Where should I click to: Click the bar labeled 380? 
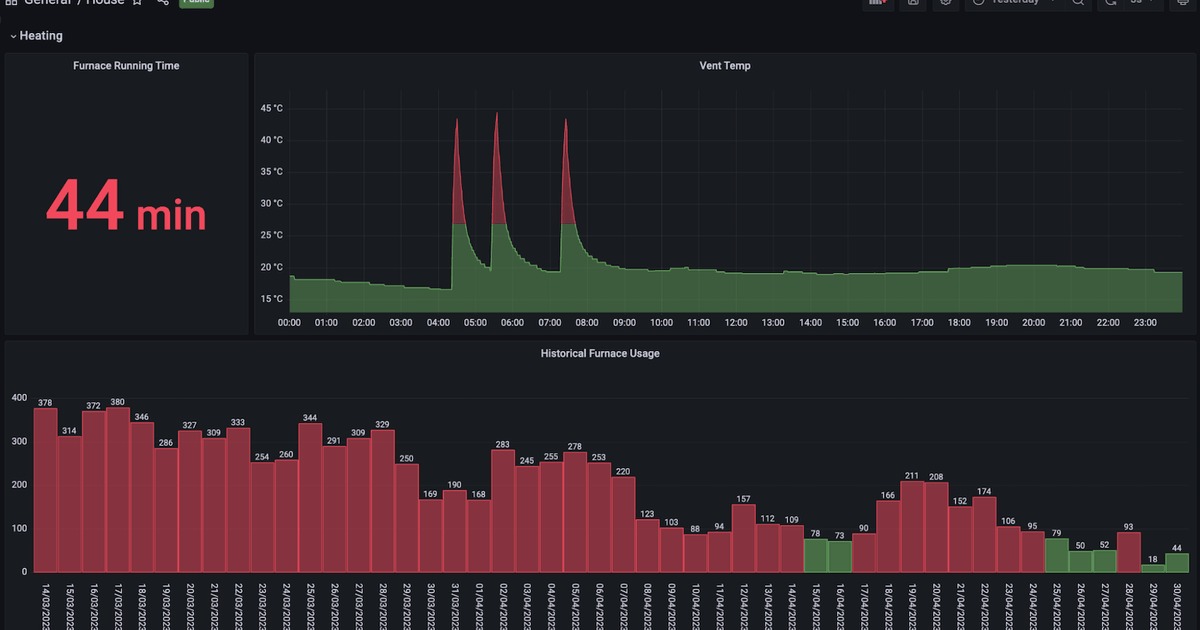(x=117, y=489)
